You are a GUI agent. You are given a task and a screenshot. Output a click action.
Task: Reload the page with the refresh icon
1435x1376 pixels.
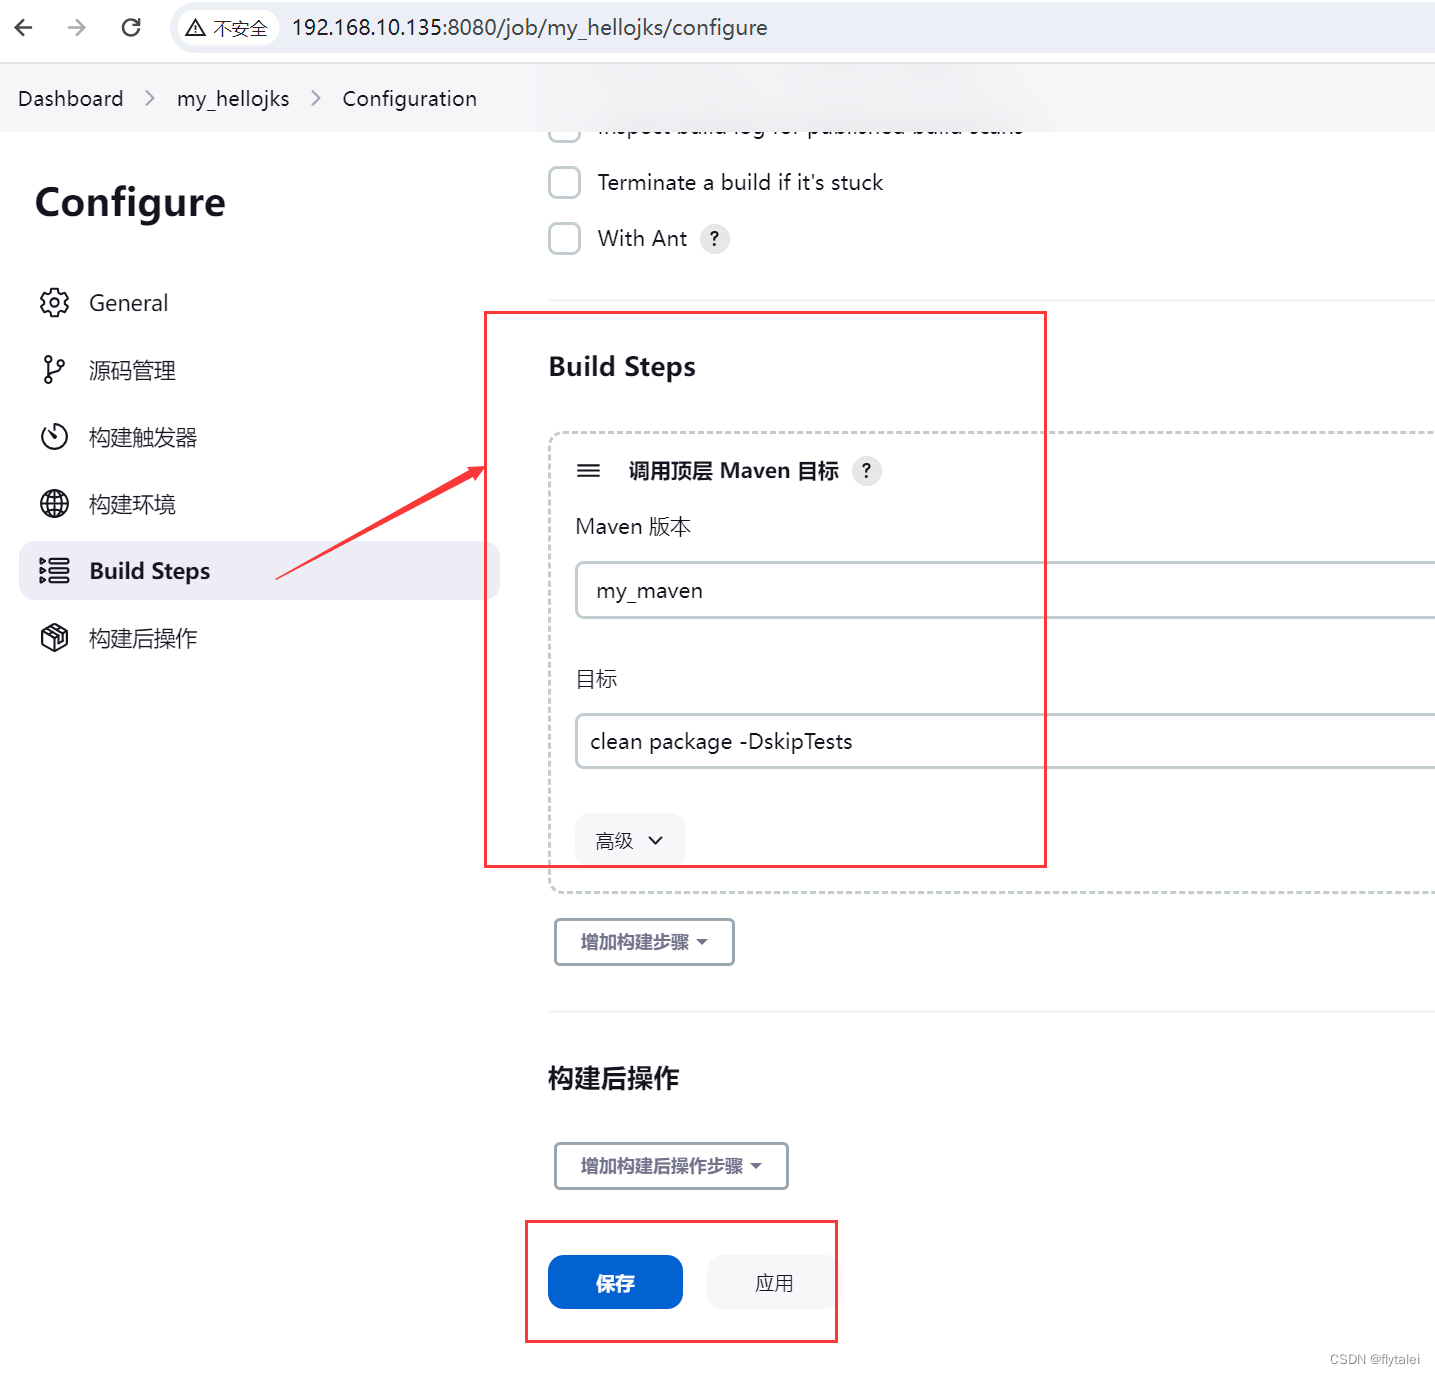131,27
